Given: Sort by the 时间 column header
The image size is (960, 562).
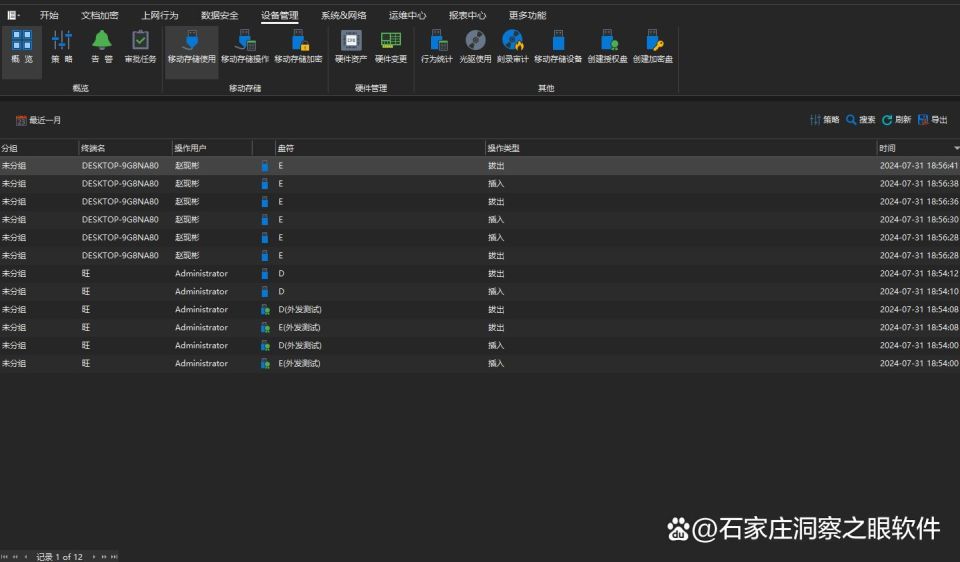Looking at the screenshot, I should pyautogui.click(x=918, y=148).
